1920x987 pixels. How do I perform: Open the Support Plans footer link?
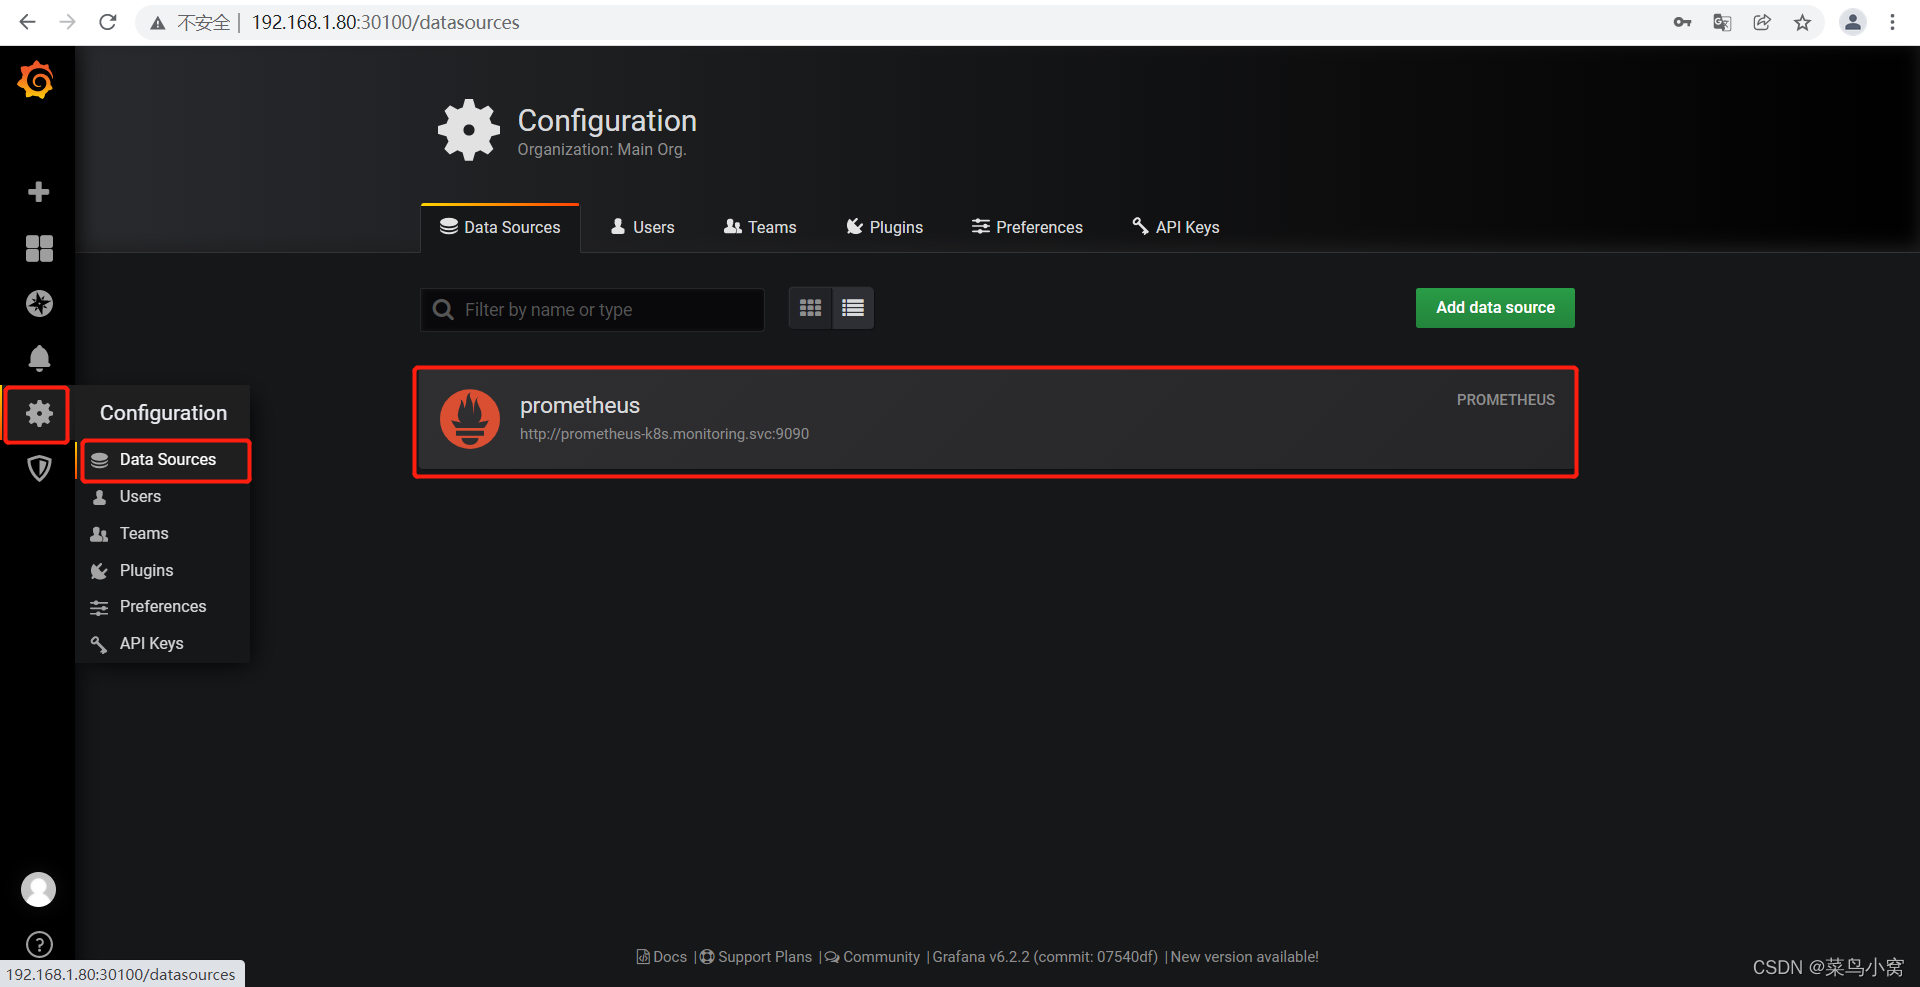tap(756, 957)
